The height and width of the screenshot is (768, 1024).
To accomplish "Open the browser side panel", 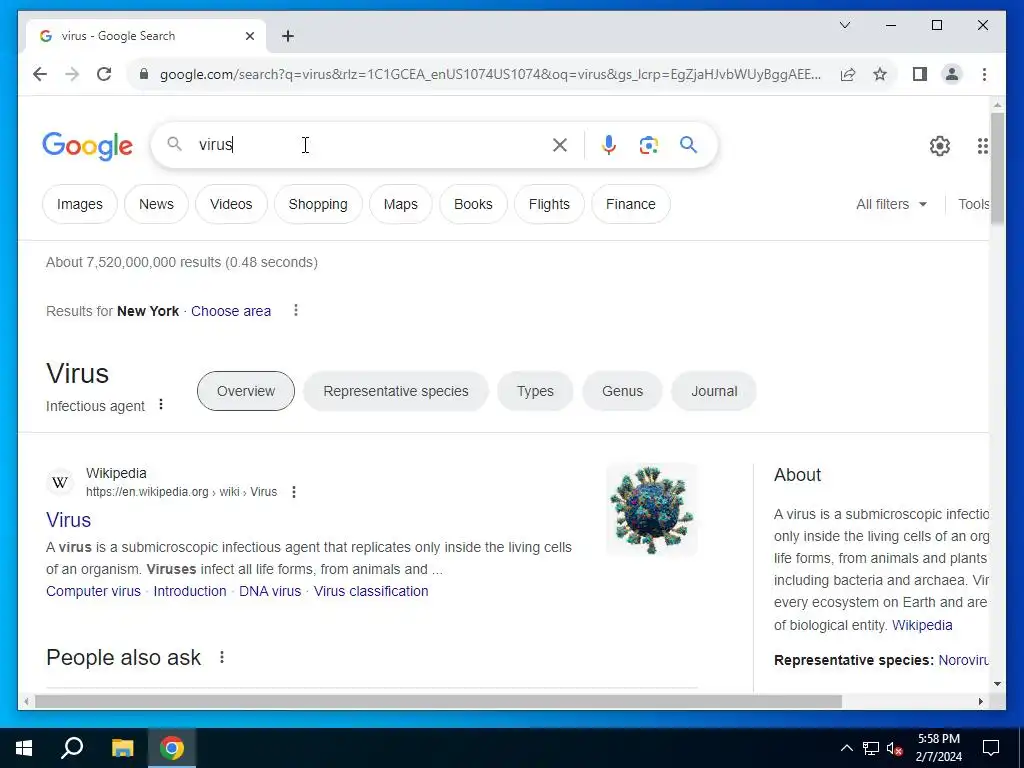I will coord(920,74).
